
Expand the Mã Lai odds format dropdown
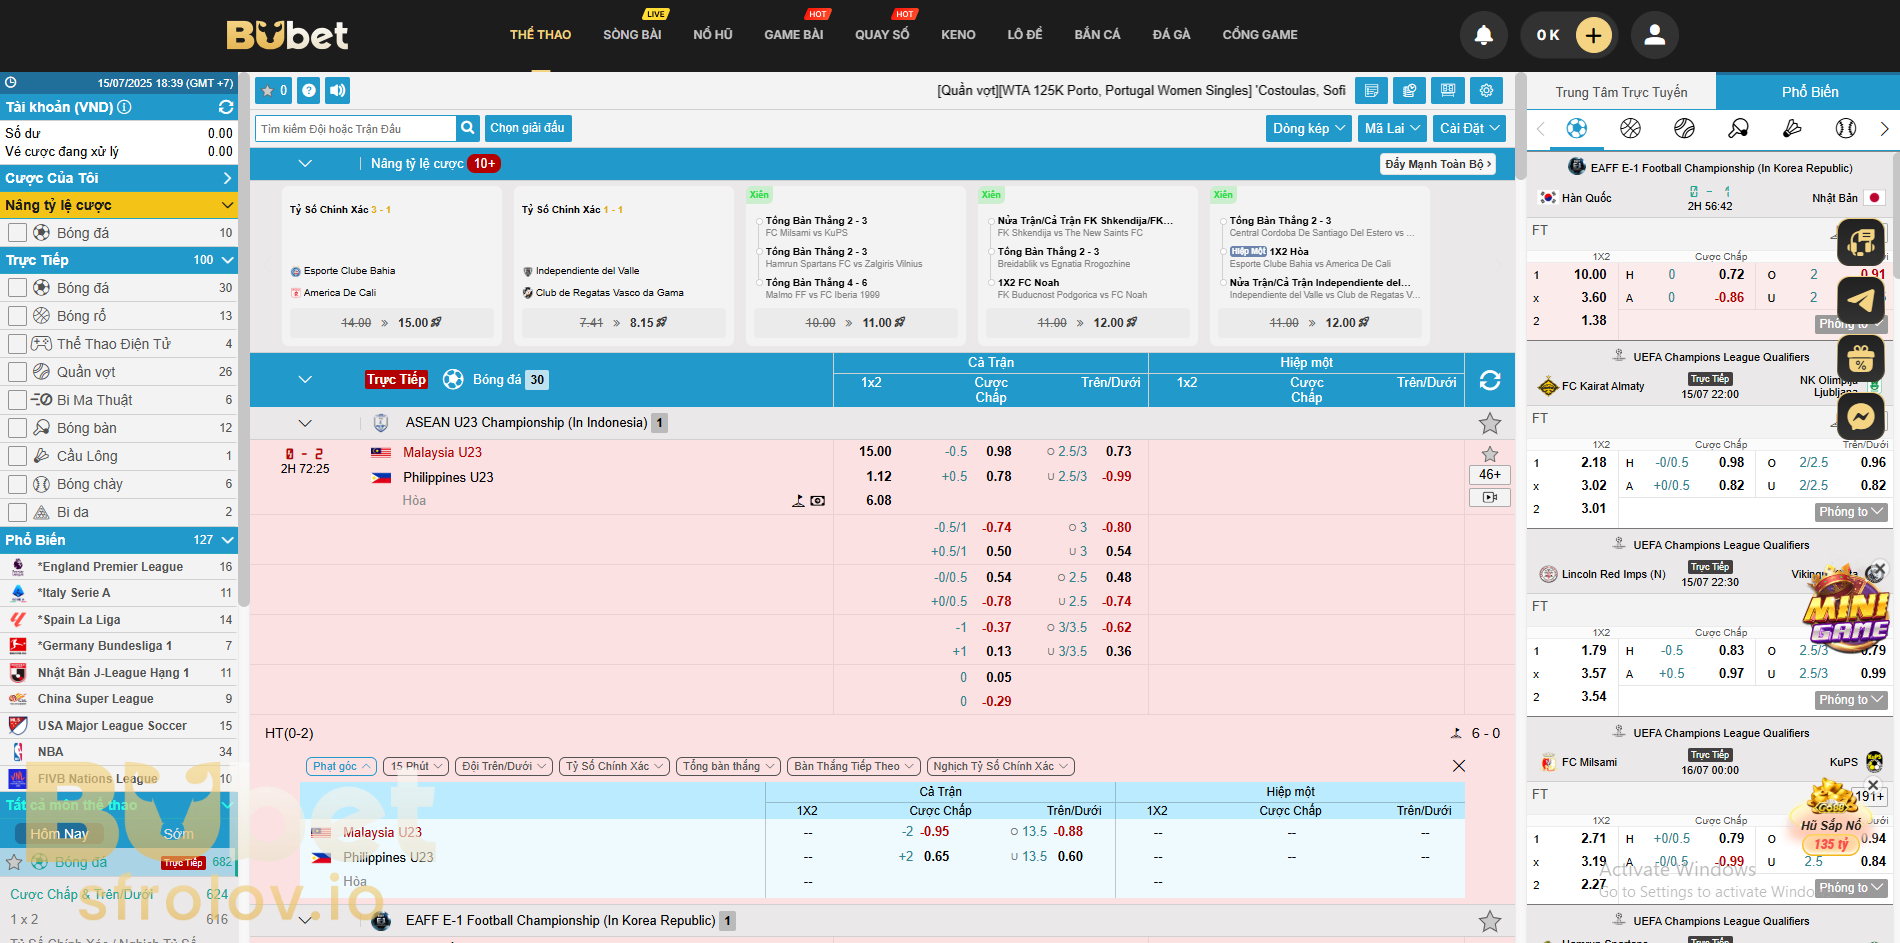coord(1391,128)
